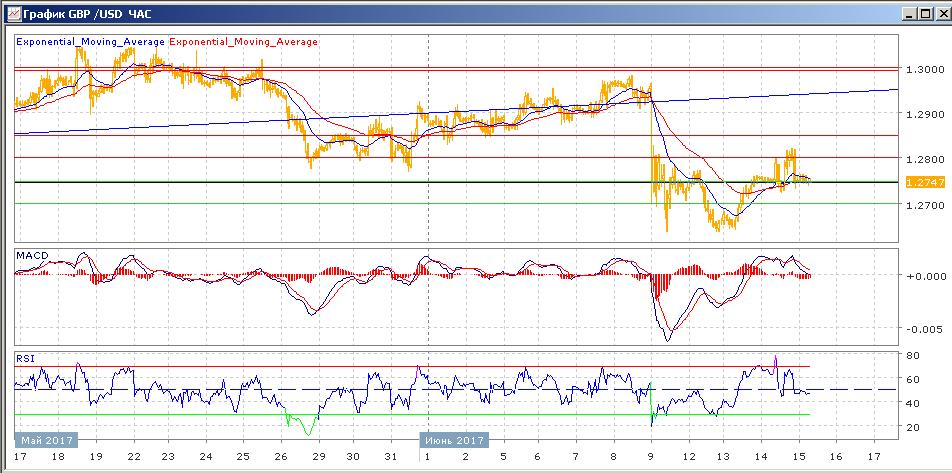Click the Май 2017 month marker

click(46, 440)
